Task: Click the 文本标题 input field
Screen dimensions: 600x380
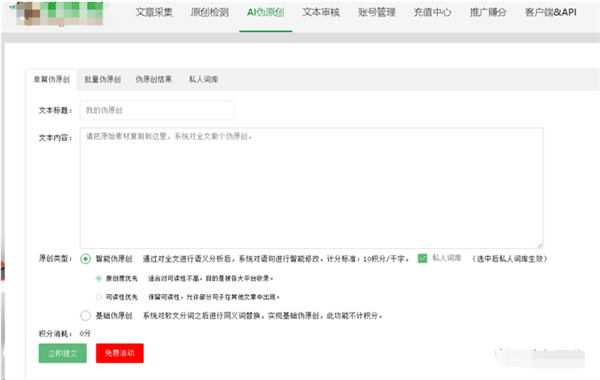Action: click(x=157, y=110)
